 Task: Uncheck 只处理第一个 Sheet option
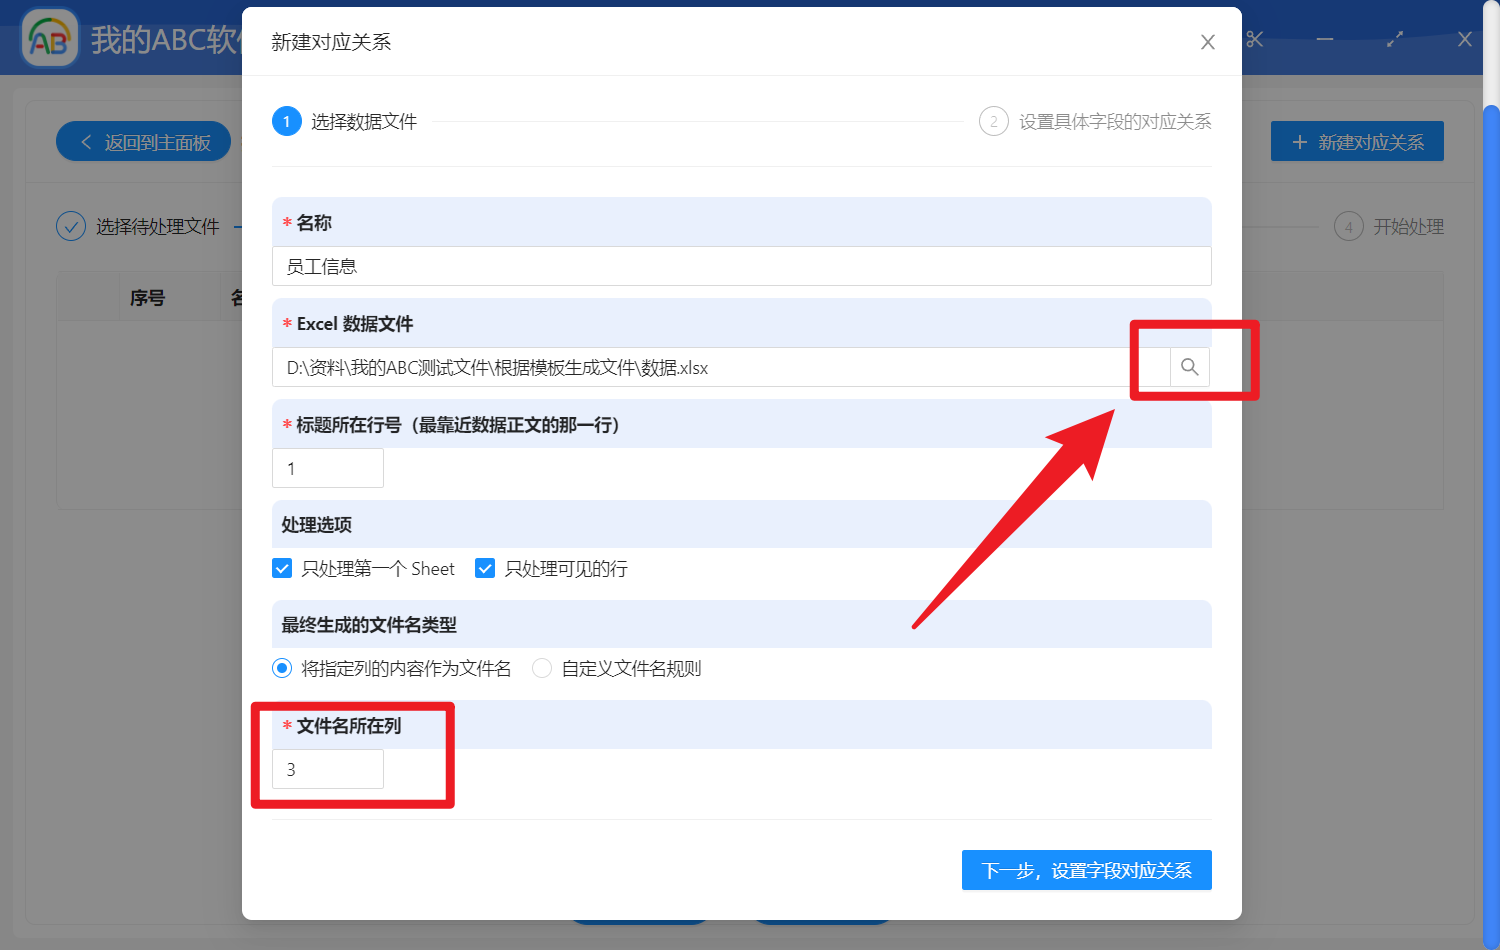click(x=282, y=568)
